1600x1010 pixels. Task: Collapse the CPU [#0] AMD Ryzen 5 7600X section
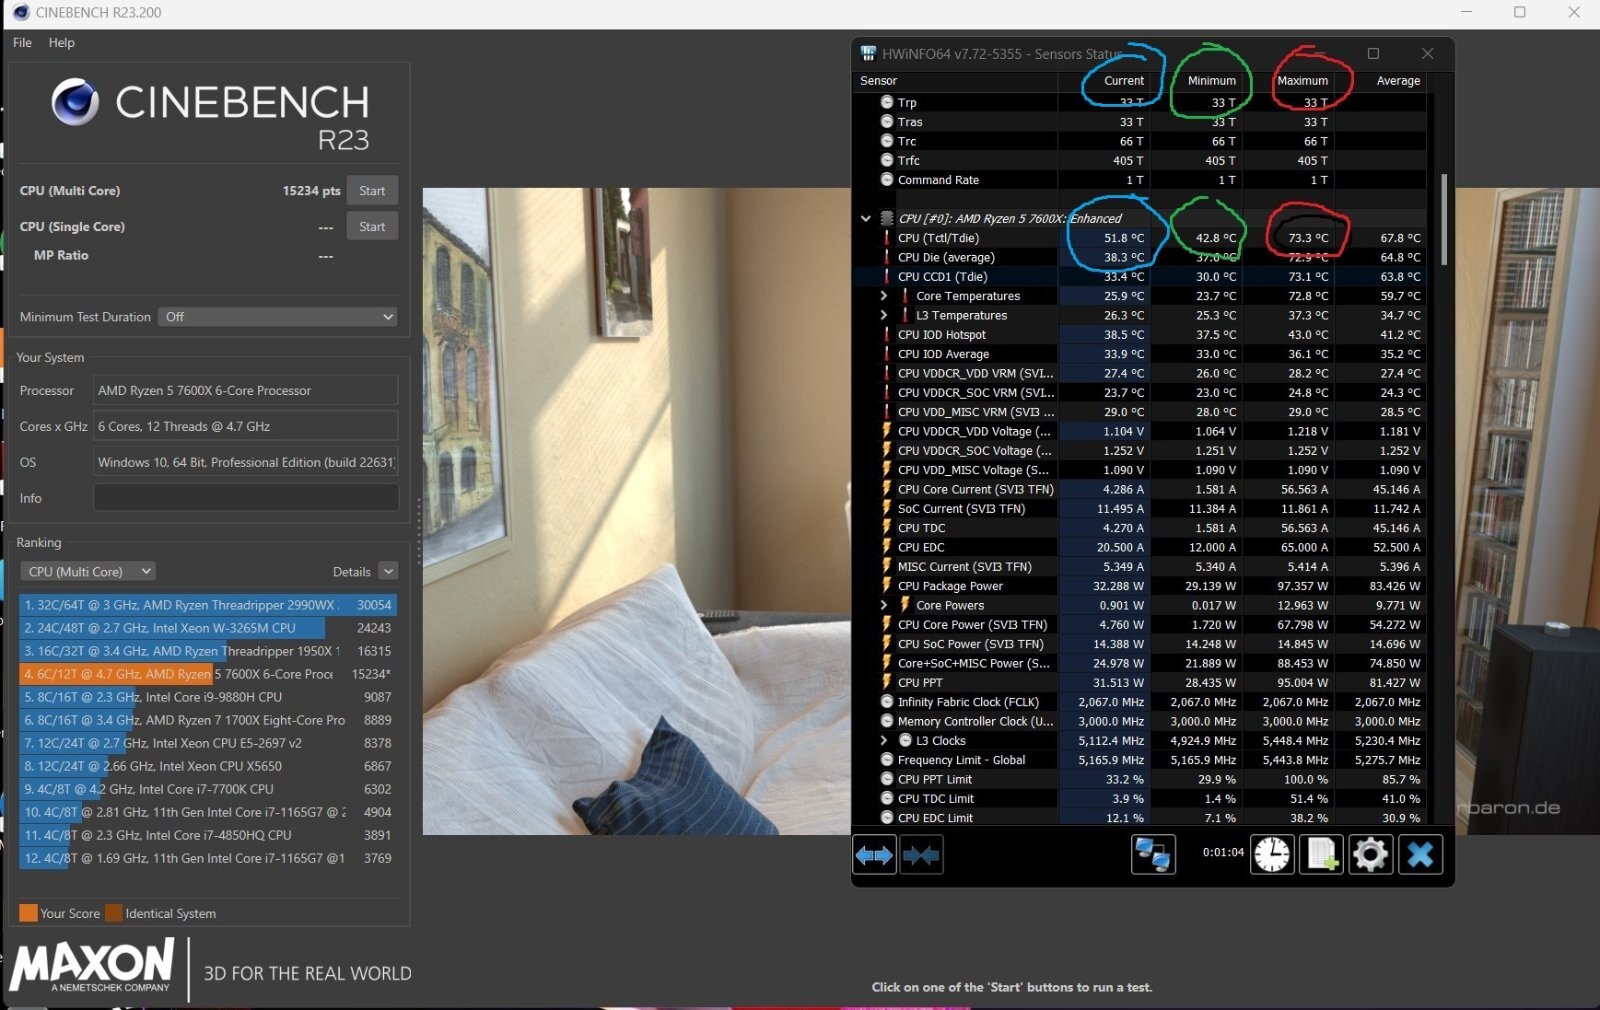click(x=865, y=218)
